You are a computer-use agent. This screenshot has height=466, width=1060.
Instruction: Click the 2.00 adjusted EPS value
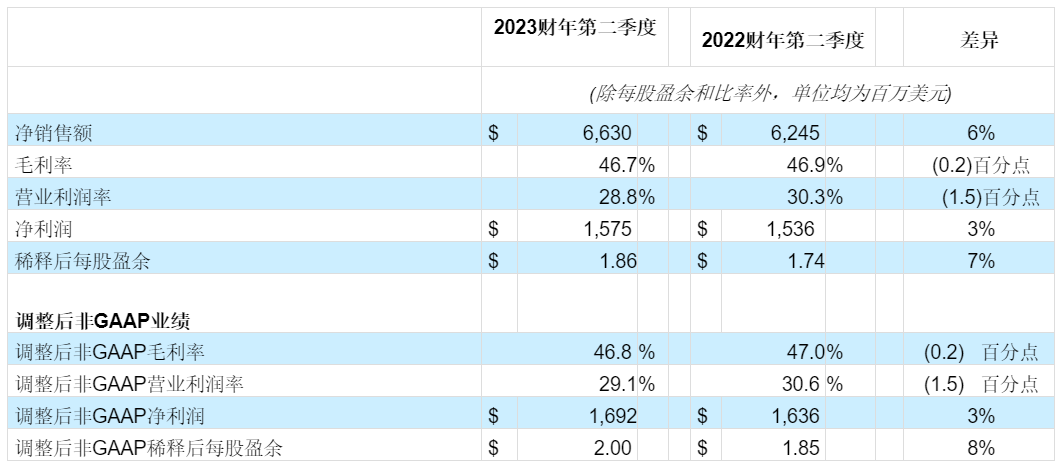(x=612, y=447)
